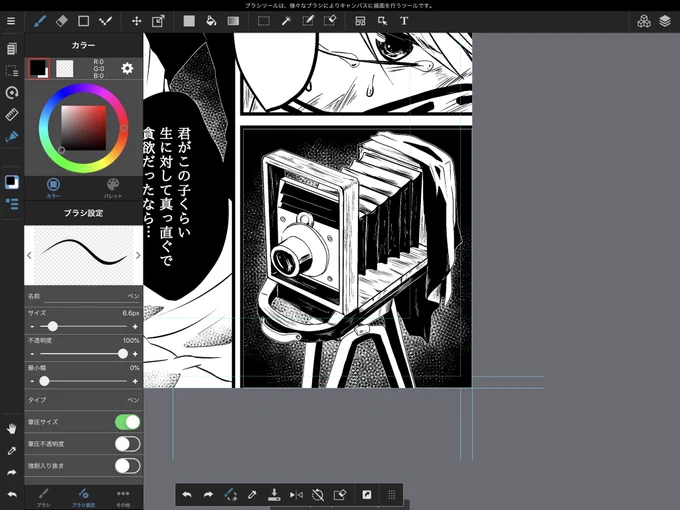Select the Selection Eraser tool
680x510 pixels.
point(330,21)
